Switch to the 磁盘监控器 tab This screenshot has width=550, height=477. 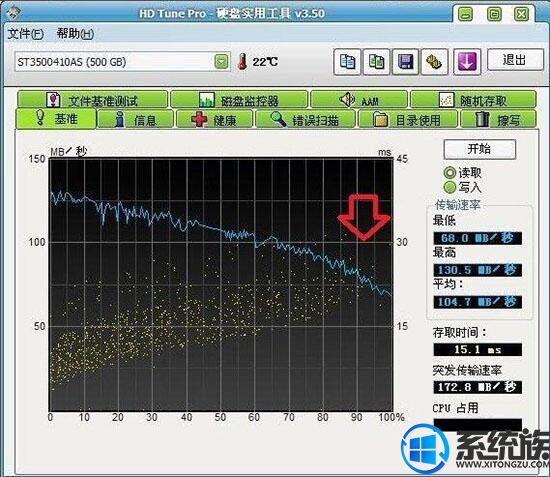pyautogui.click(x=239, y=100)
